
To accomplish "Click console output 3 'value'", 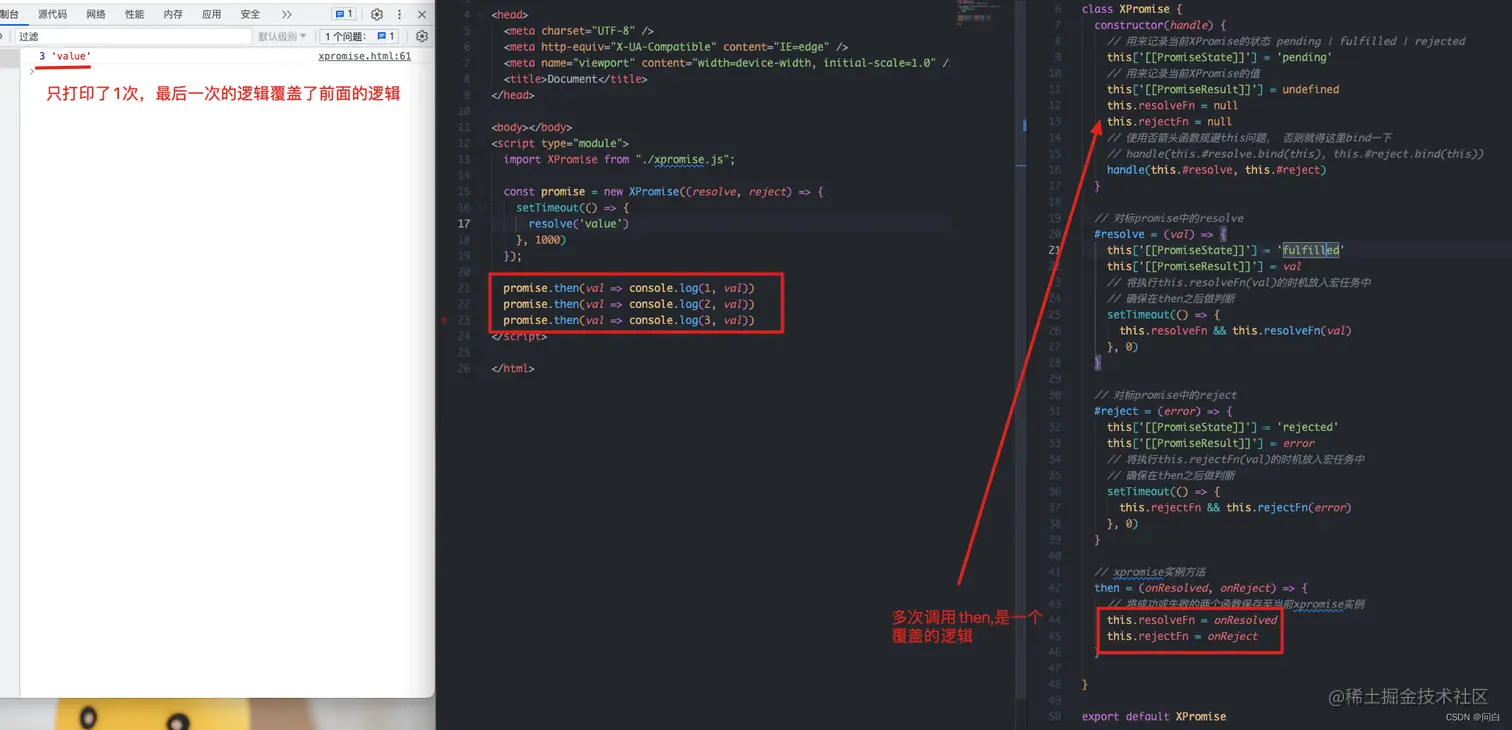I will click(65, 56).
